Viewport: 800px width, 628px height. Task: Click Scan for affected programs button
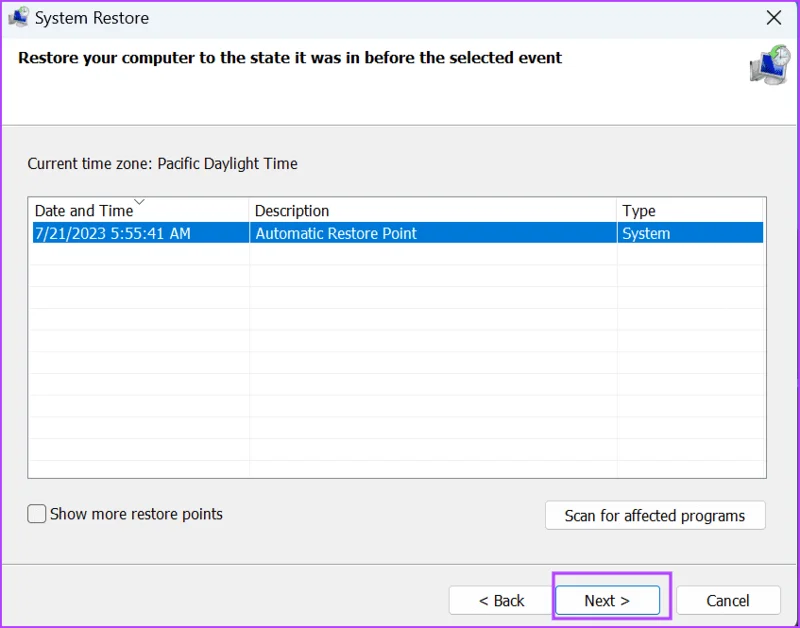[x=655, y=515]
